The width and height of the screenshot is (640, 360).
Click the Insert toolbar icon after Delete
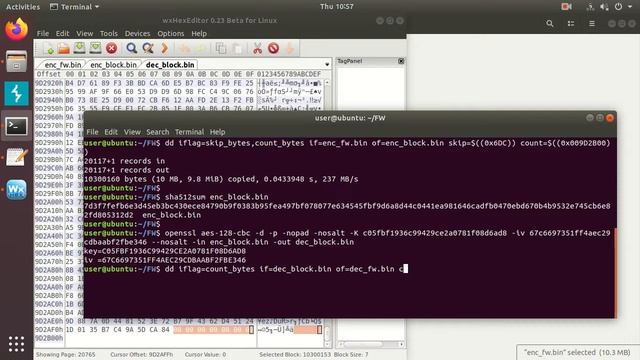coord(290,49)
